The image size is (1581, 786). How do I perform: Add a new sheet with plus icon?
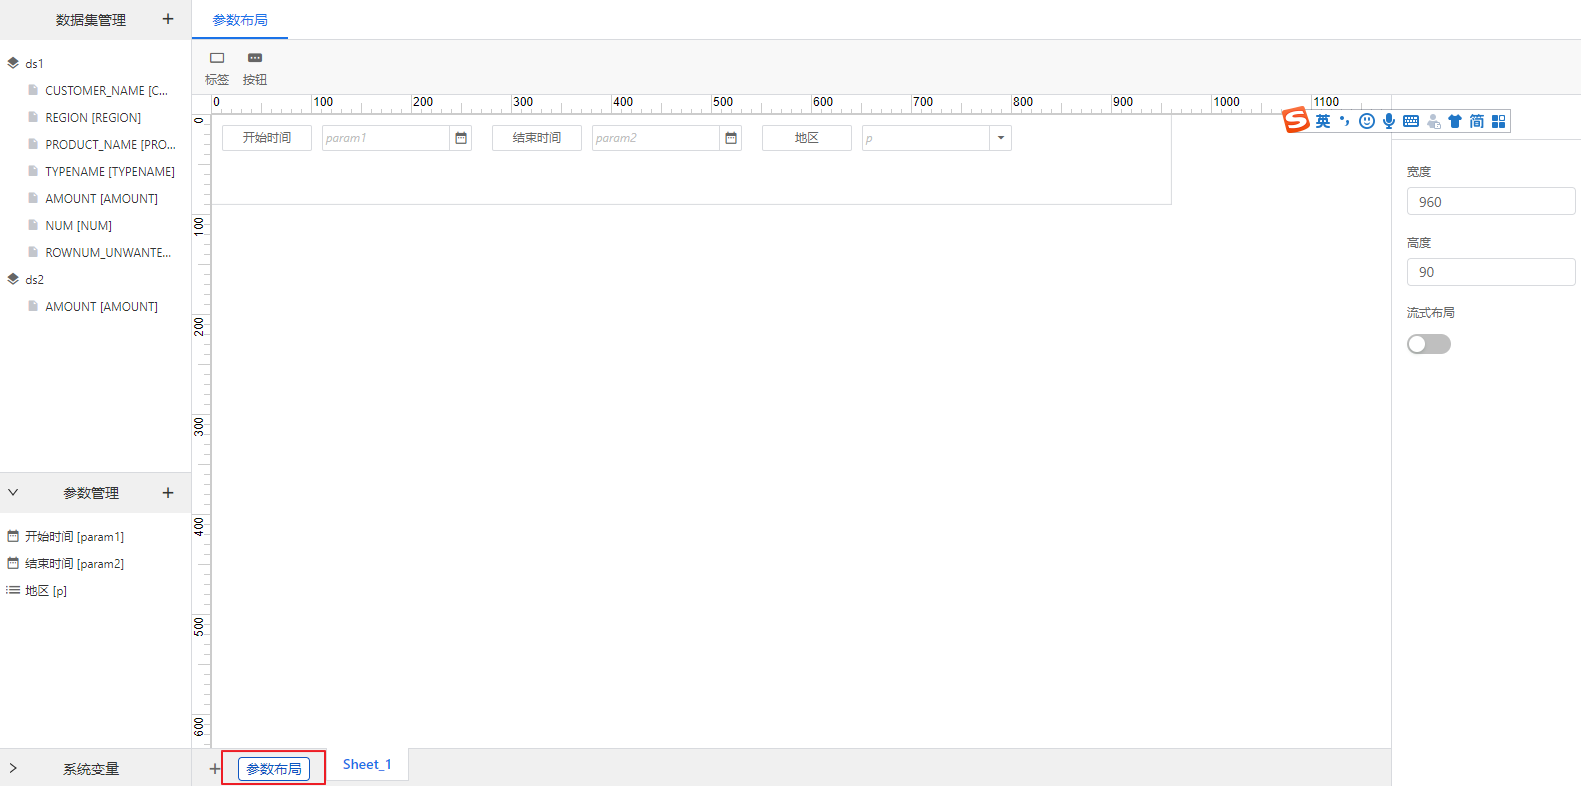214,769
